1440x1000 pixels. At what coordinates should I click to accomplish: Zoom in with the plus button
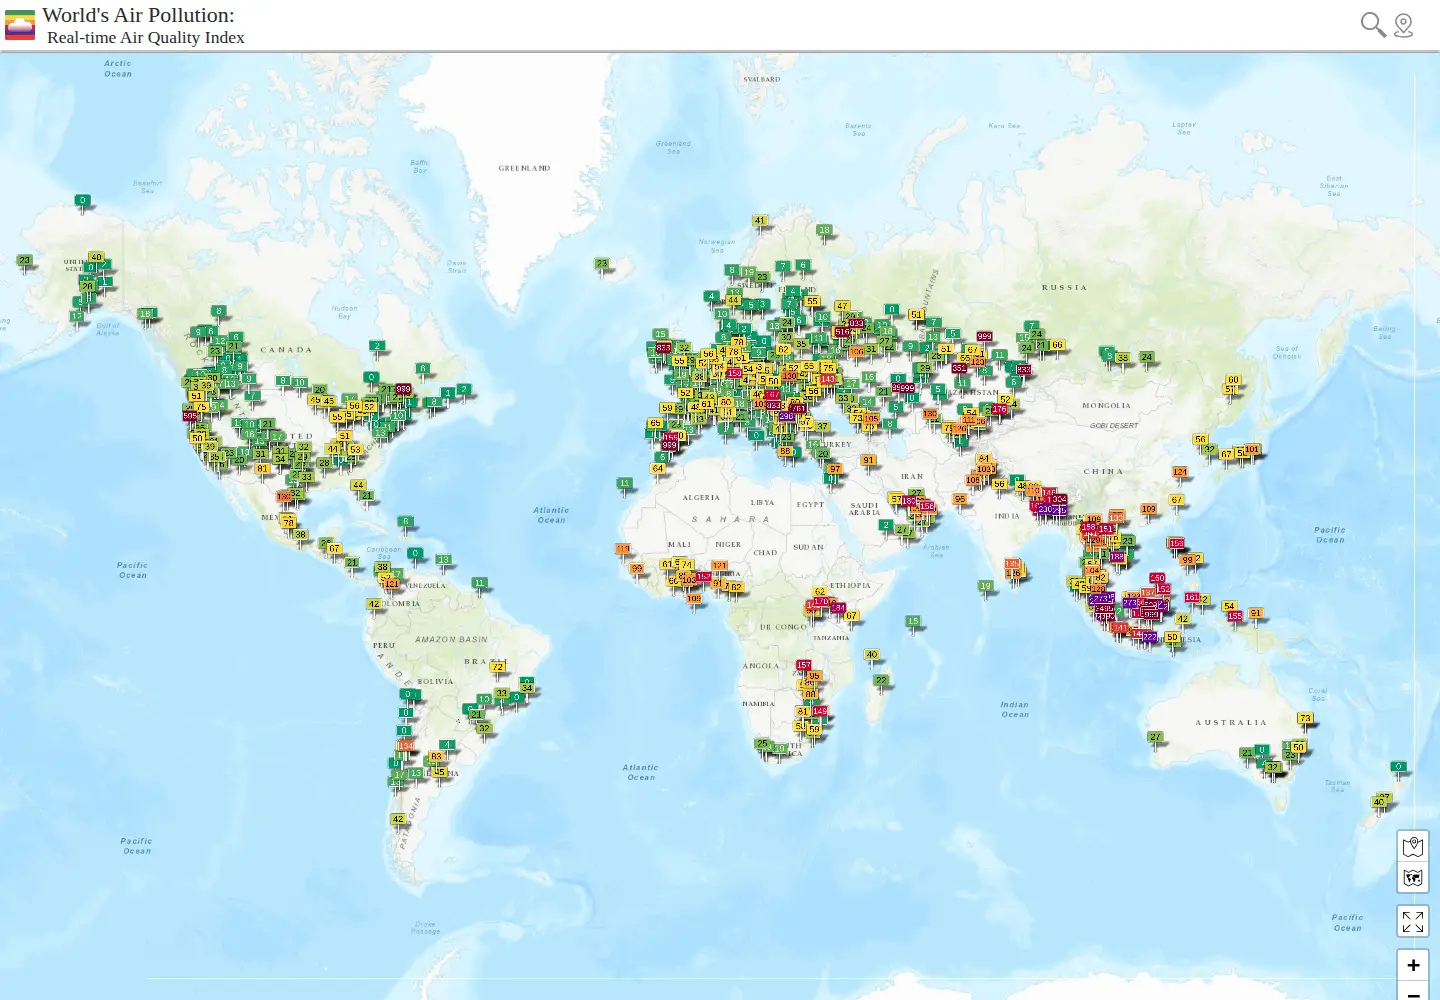1412,965
